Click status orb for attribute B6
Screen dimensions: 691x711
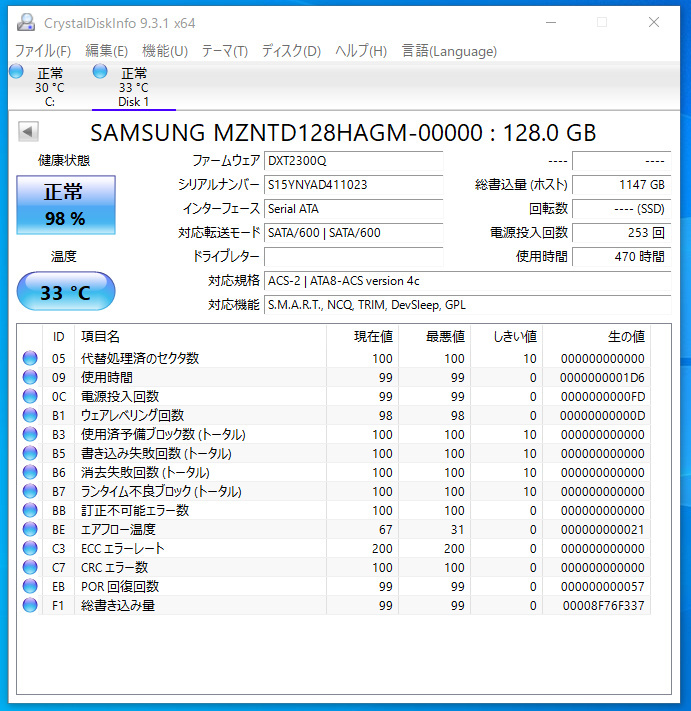tap(30, 472)
